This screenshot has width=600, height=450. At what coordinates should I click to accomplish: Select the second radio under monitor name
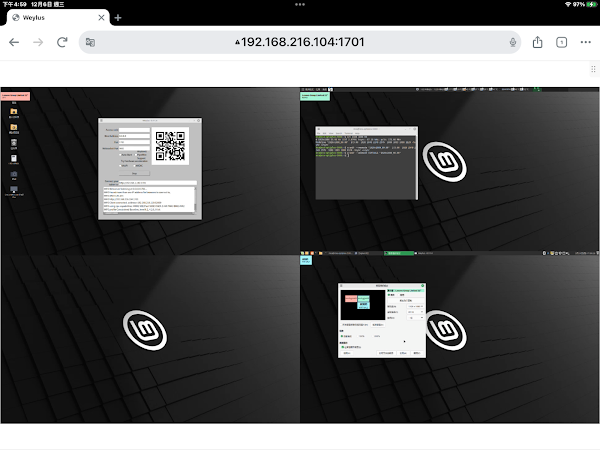pyautogui.click(x=398, y=295)
